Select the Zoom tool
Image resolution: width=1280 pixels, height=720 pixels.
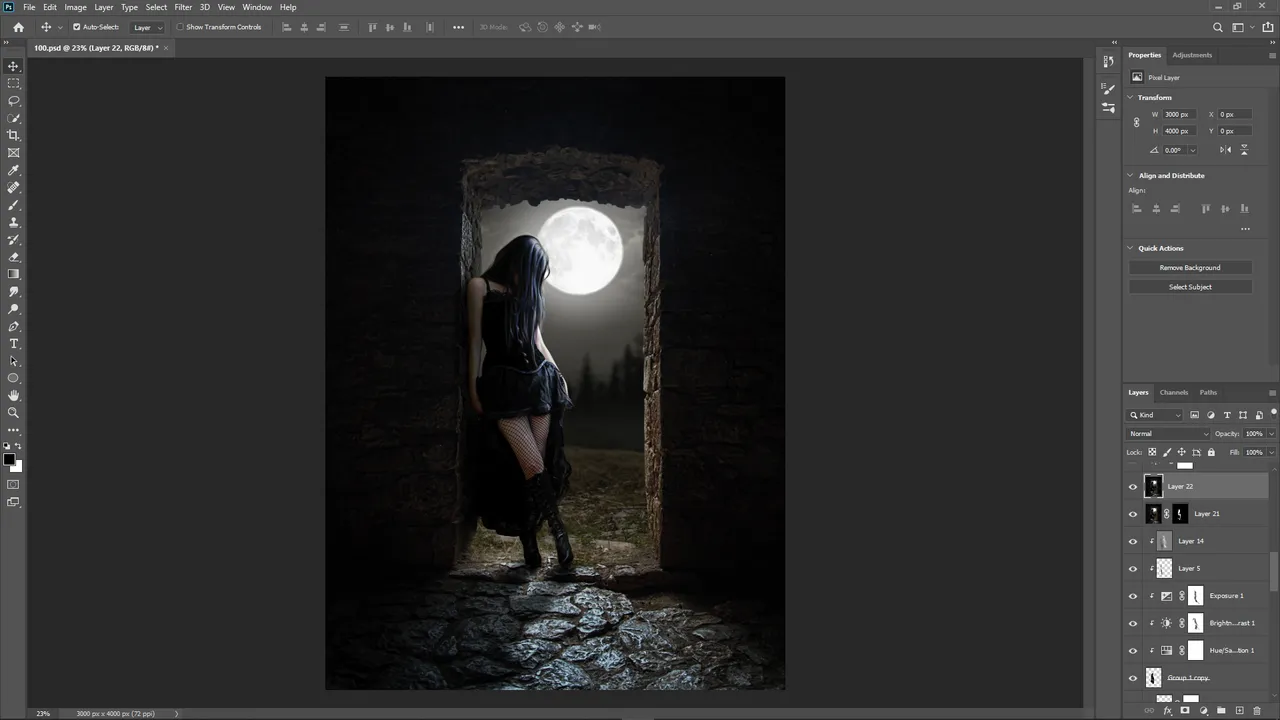(13, 412)
